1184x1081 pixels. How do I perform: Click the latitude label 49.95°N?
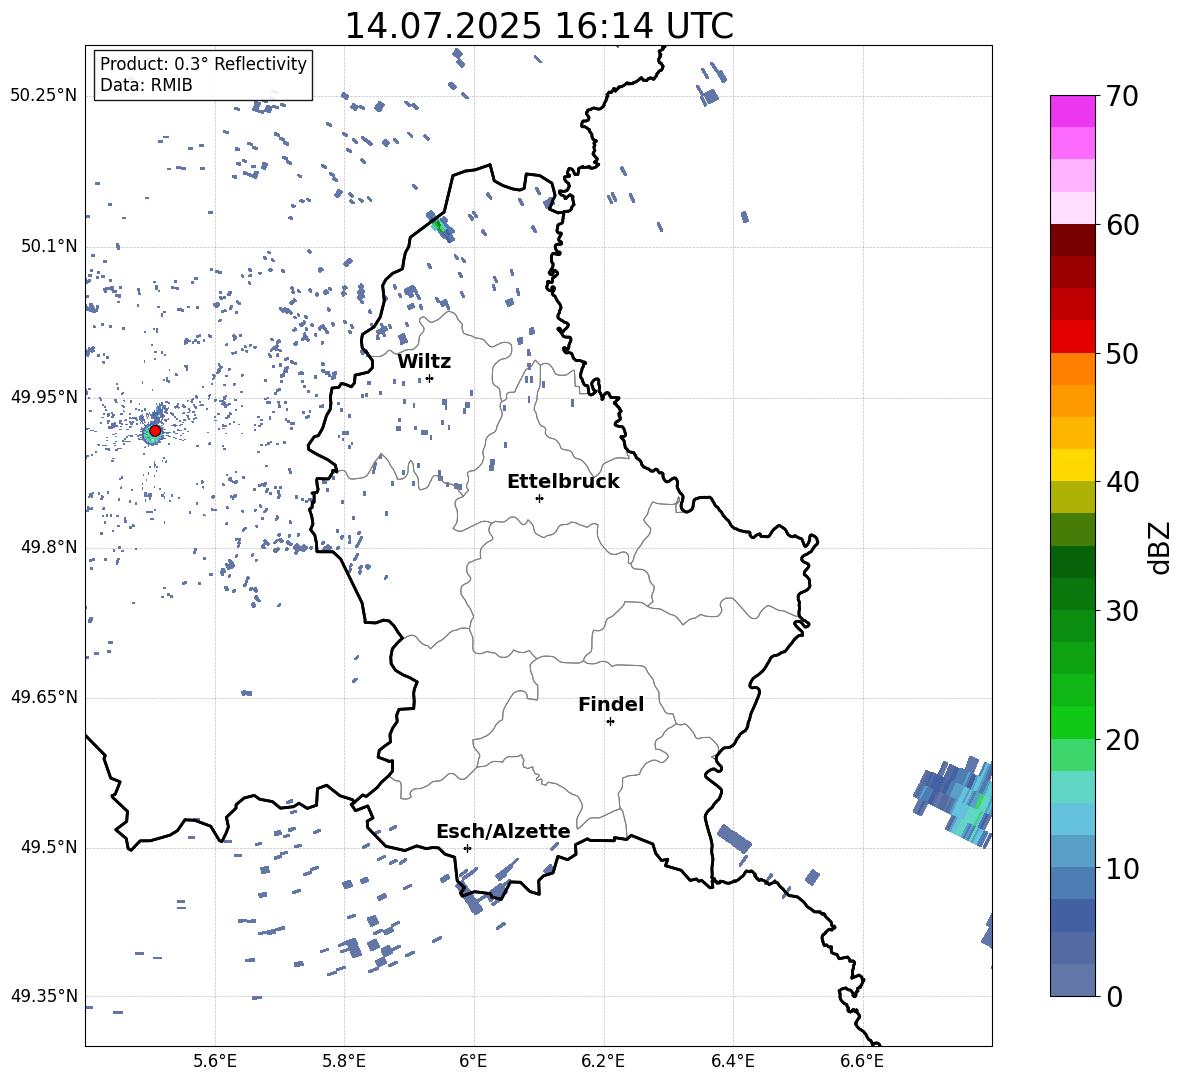coord(44,396)
